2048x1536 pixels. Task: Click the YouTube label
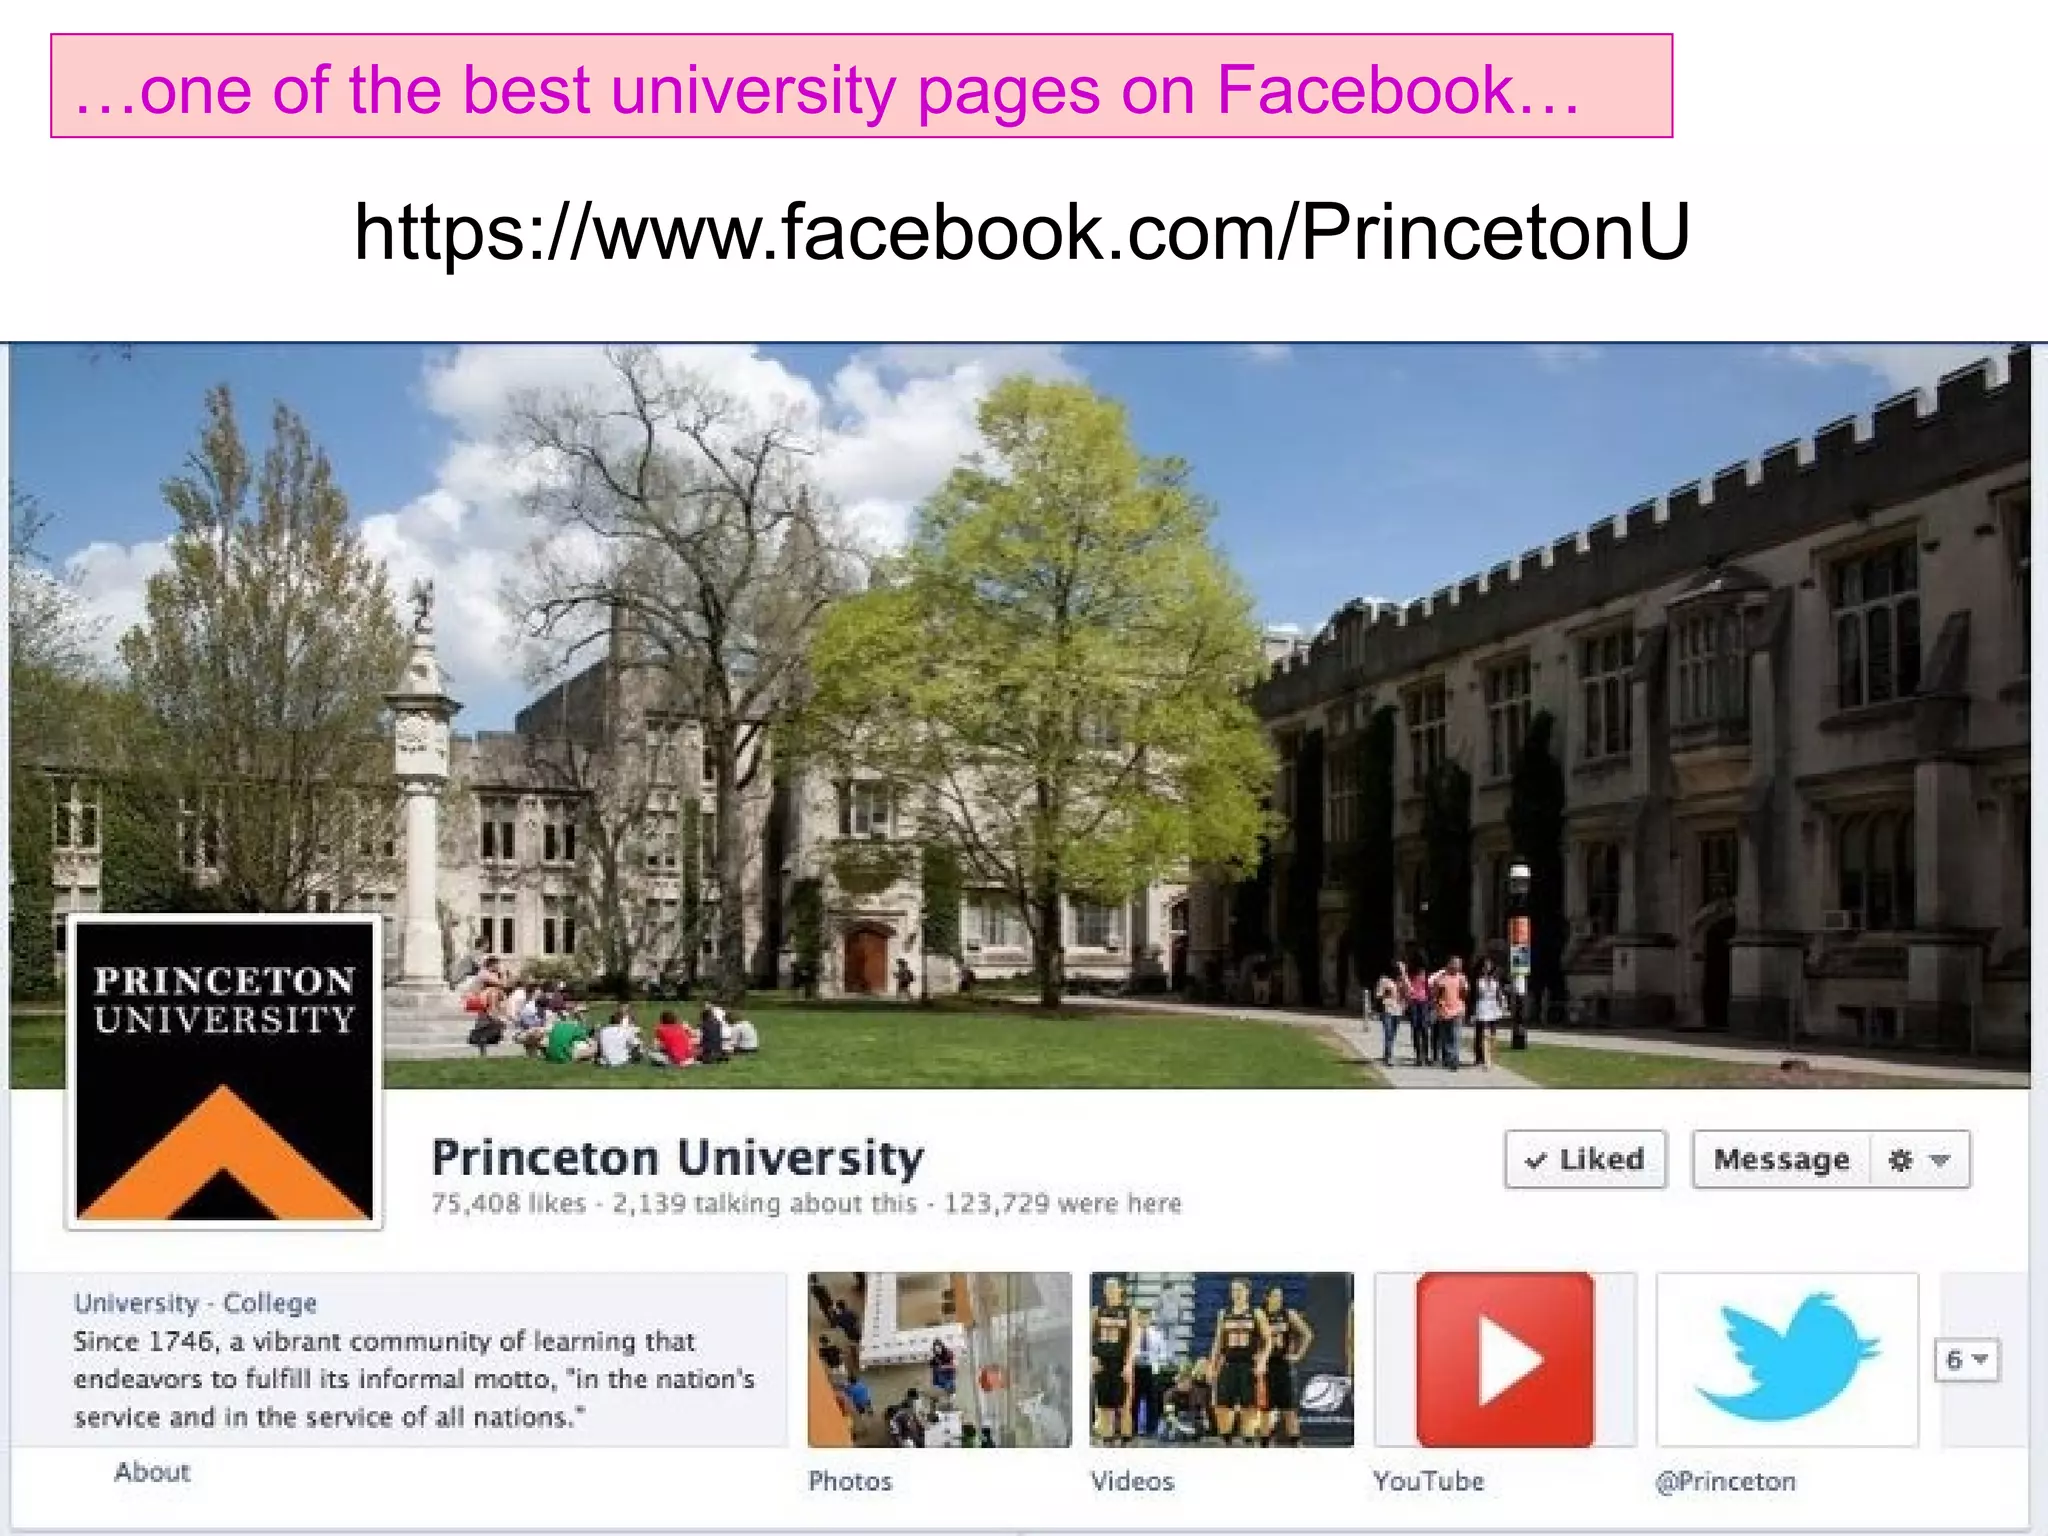1429,1481
